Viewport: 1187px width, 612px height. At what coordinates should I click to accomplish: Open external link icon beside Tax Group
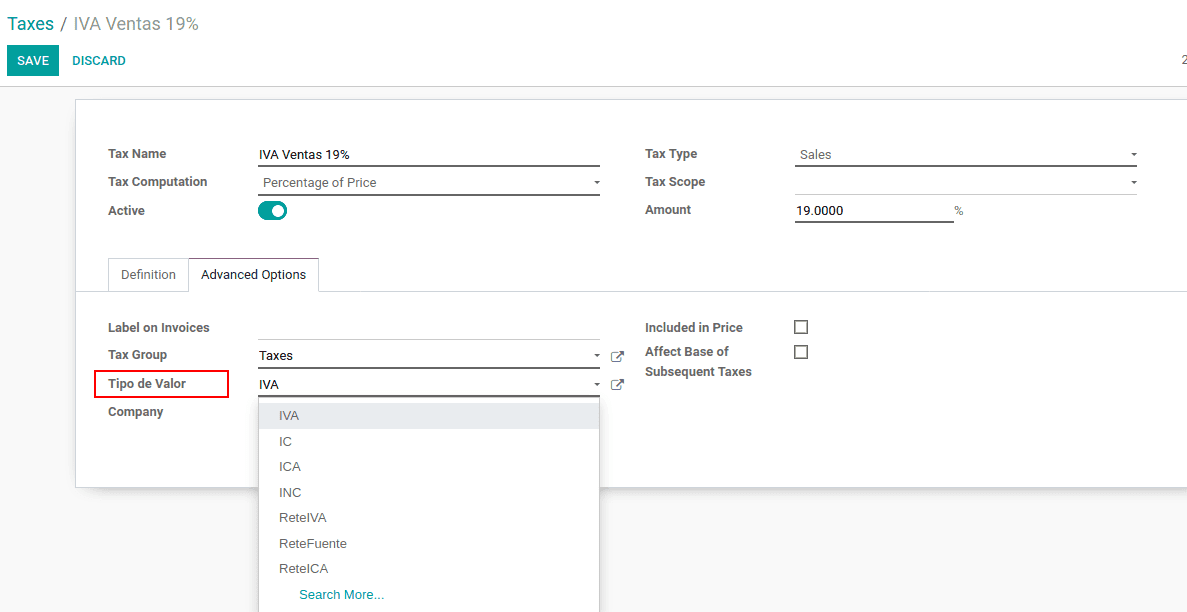pos(617,356)
